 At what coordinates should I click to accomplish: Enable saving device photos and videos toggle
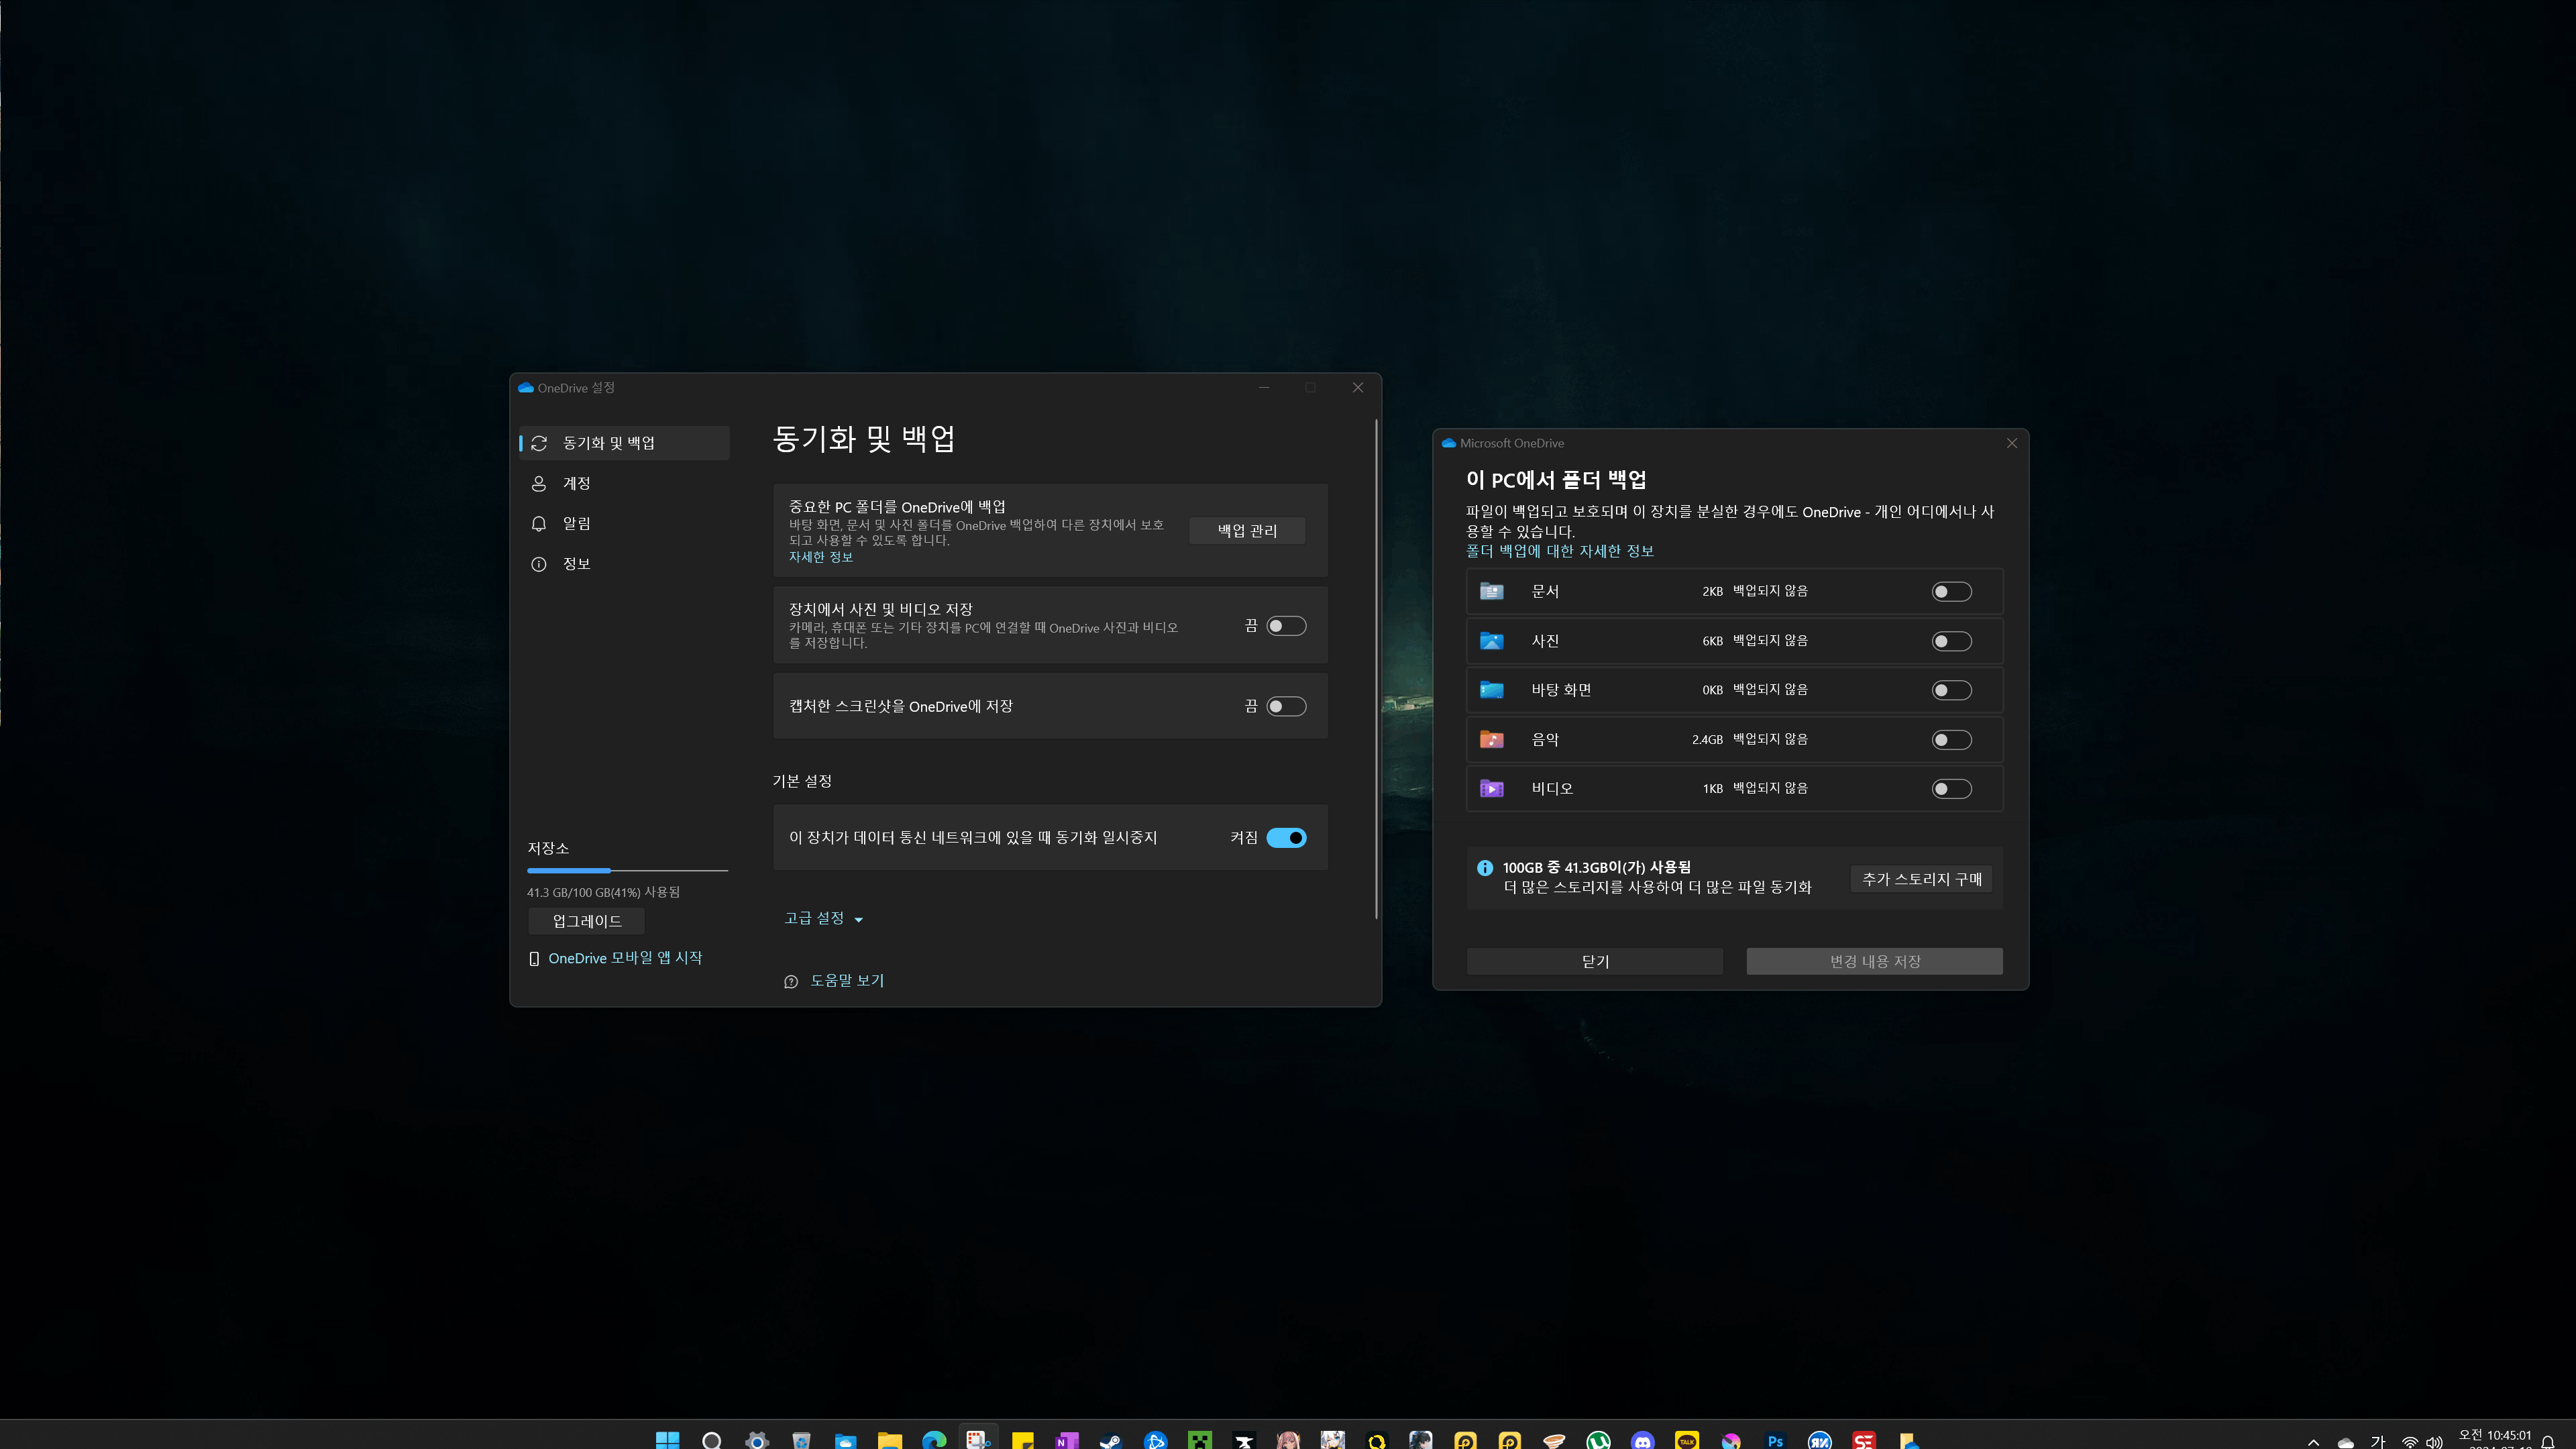[x=1286, y=626]
